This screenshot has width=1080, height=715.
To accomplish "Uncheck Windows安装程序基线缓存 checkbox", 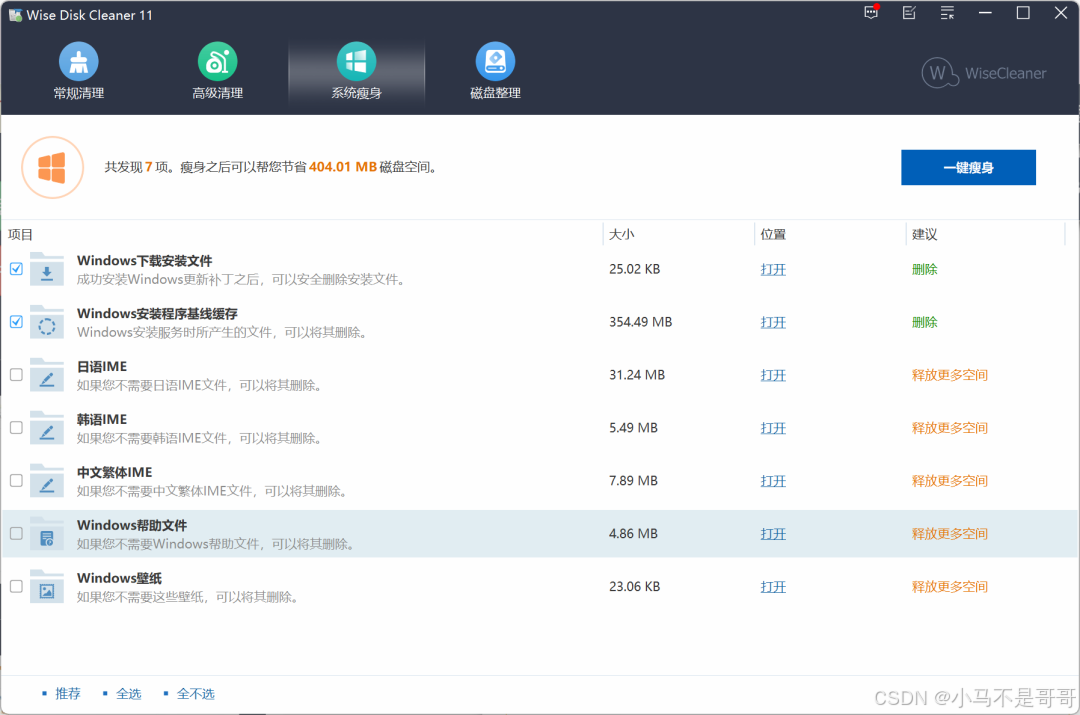I will point(17,322).
